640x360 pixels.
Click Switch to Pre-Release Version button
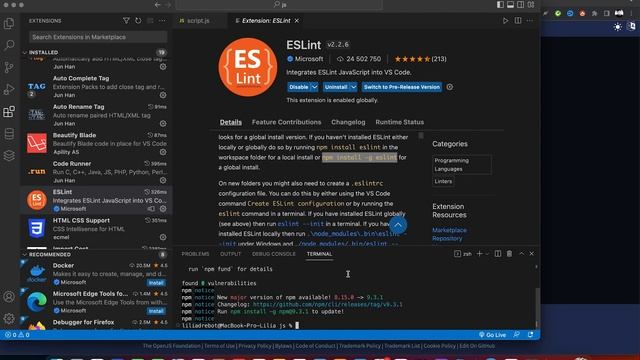(402, 87)
